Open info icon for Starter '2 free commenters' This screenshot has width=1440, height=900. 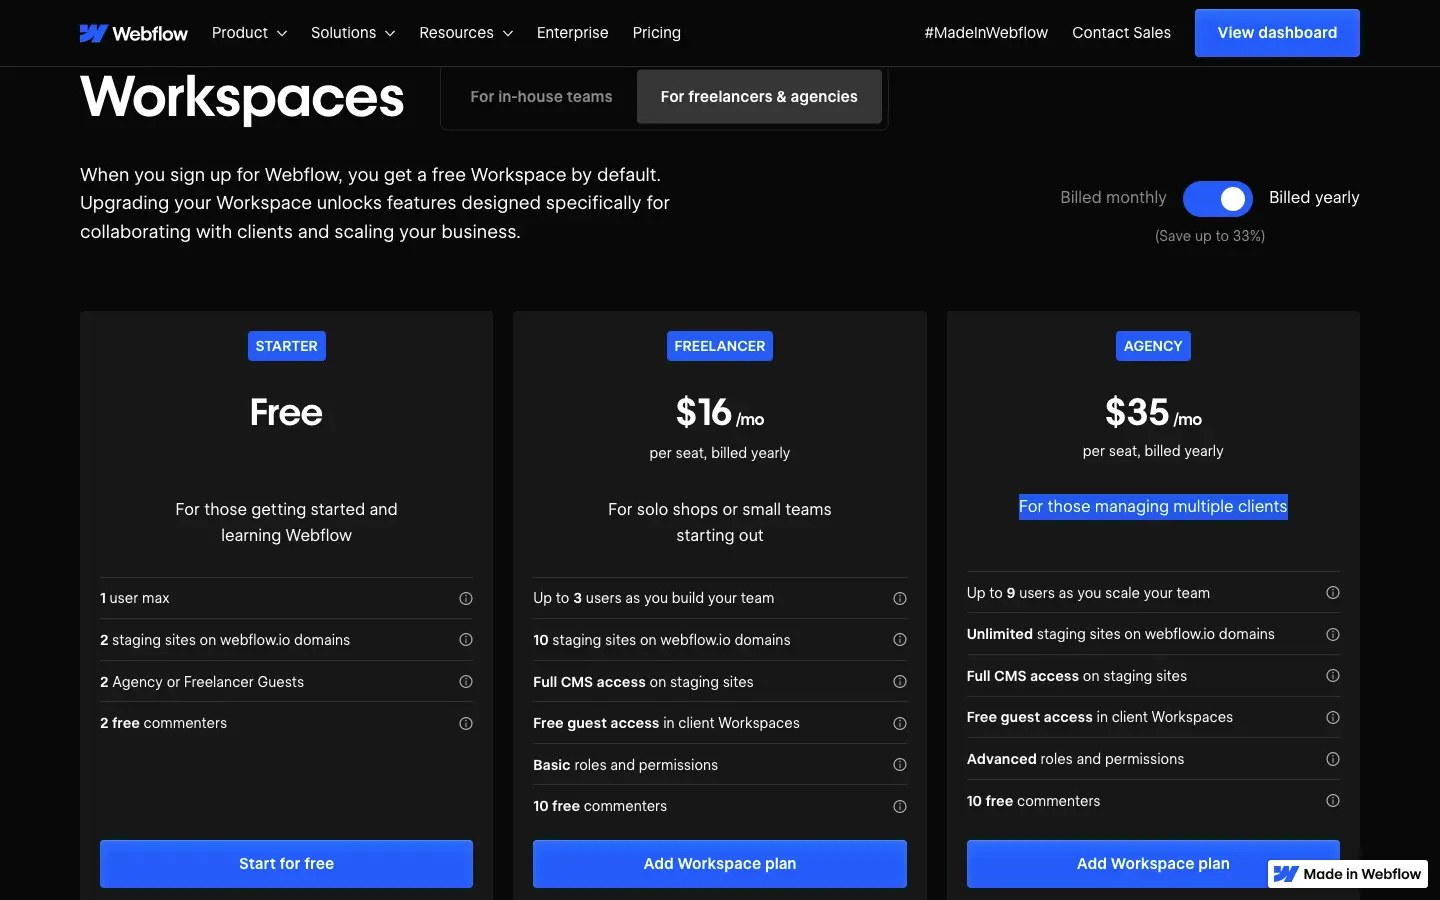click(466, 723)
